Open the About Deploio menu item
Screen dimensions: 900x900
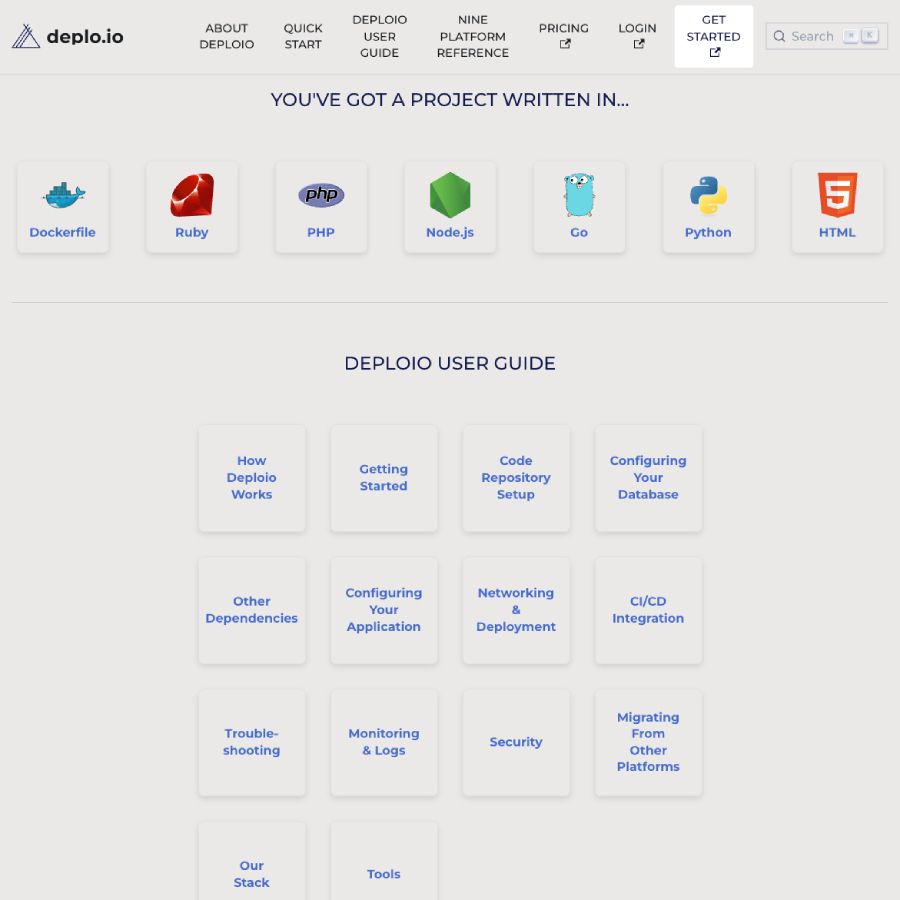point(227,36)
